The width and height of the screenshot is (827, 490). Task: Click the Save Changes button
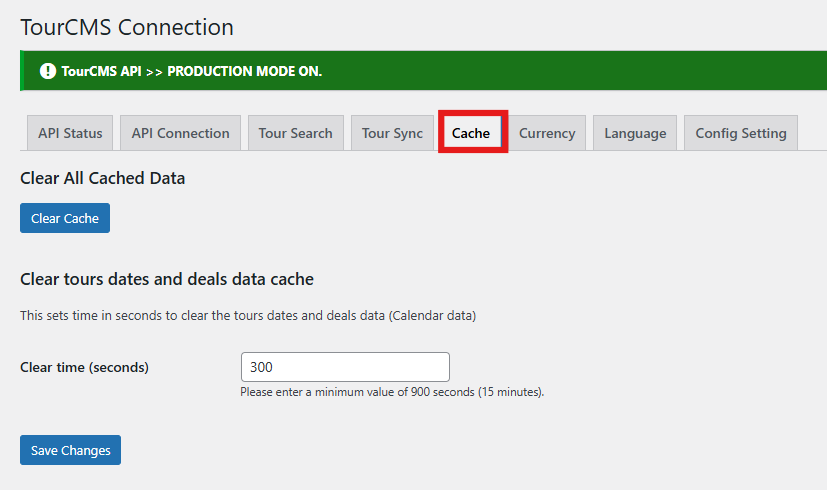[70, 450]
